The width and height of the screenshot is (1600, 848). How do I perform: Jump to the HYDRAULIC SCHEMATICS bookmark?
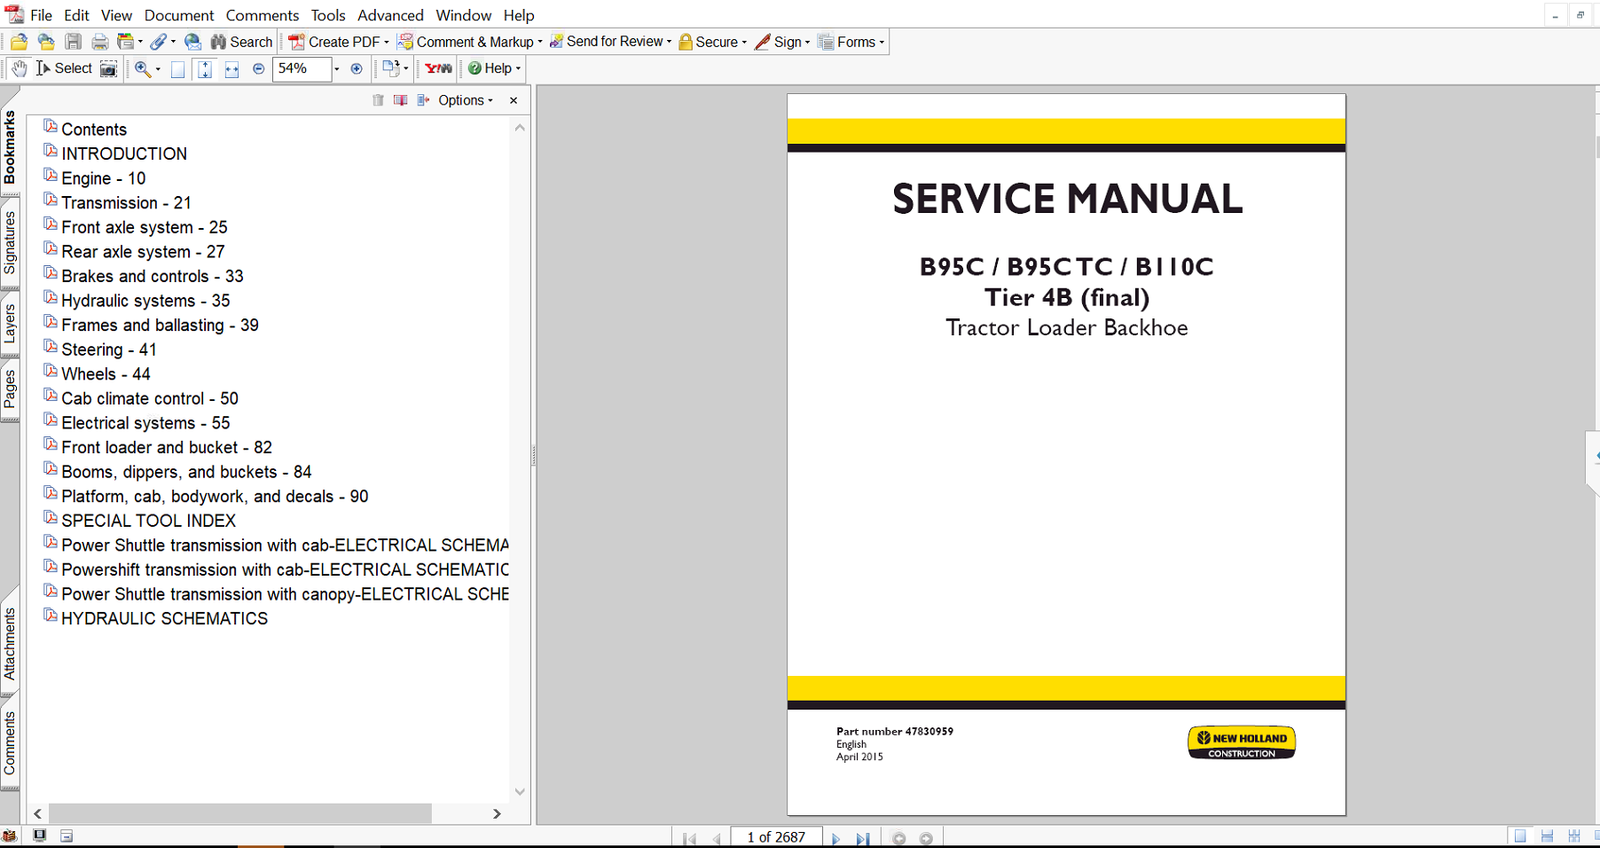(x=164, y=619)
